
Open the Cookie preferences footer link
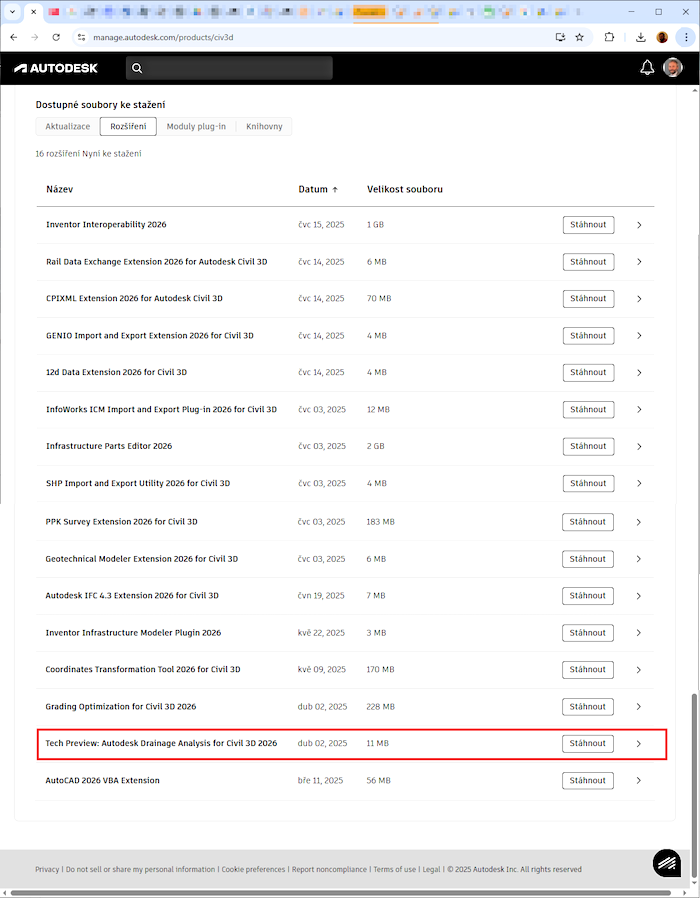tap(253, 870)
